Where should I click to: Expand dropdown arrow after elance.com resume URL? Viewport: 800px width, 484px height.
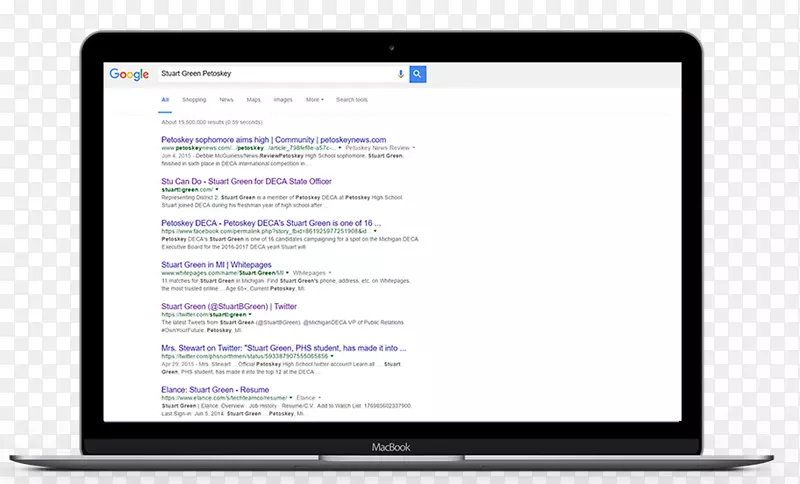click(x=291, y=398)
